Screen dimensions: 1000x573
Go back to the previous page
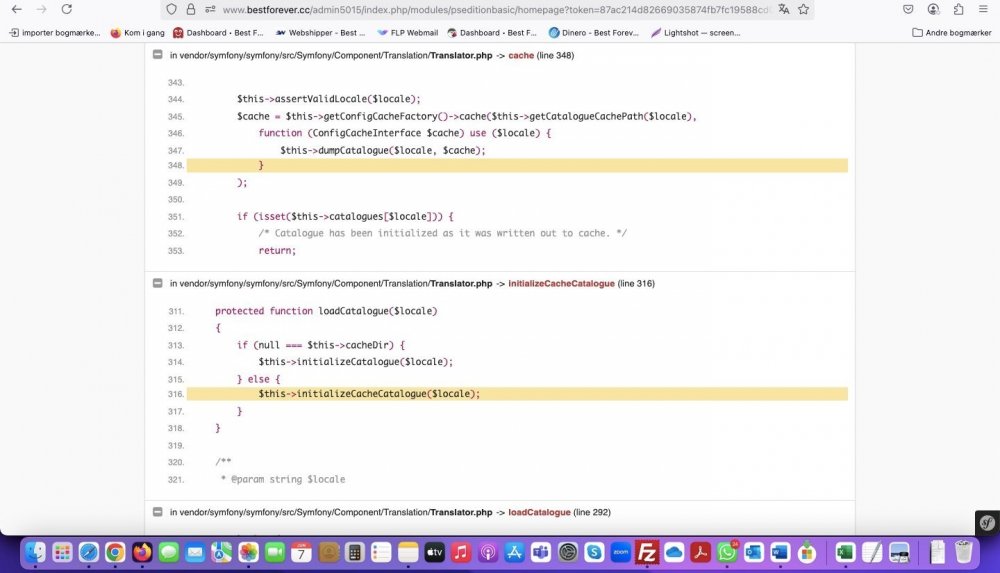tap(17, 9)
